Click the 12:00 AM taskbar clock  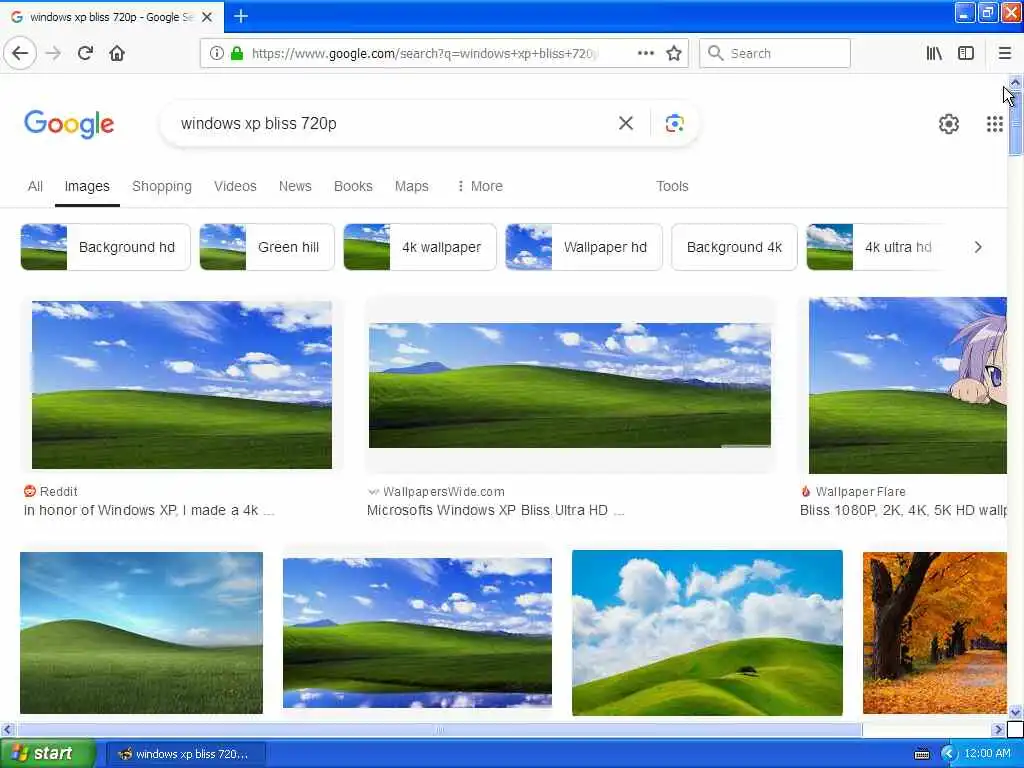(987, 754)
